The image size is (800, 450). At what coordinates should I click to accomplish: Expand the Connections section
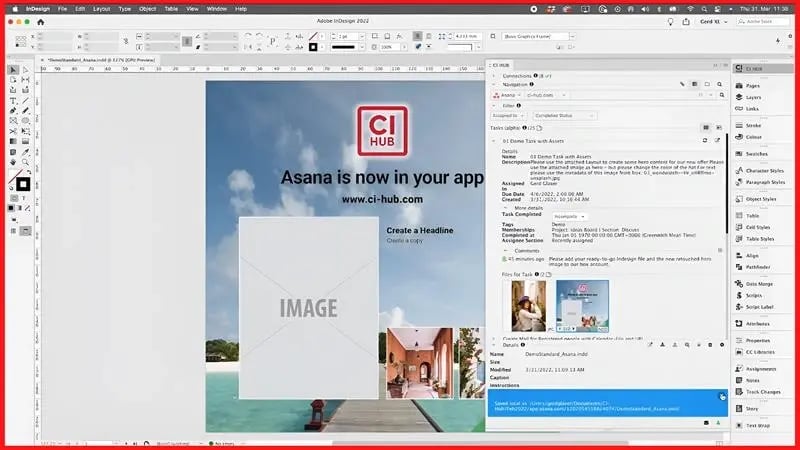point(493,76)
